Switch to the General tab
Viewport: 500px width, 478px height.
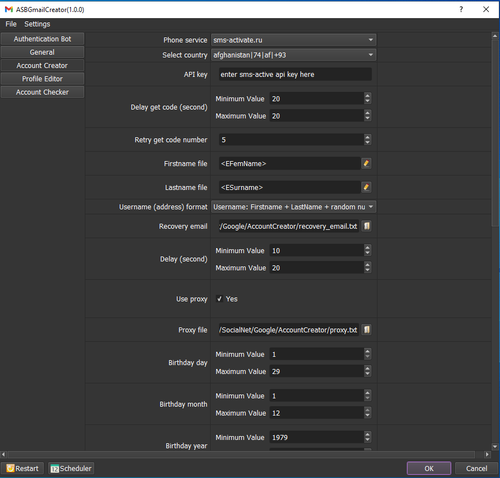coord(42,52)
